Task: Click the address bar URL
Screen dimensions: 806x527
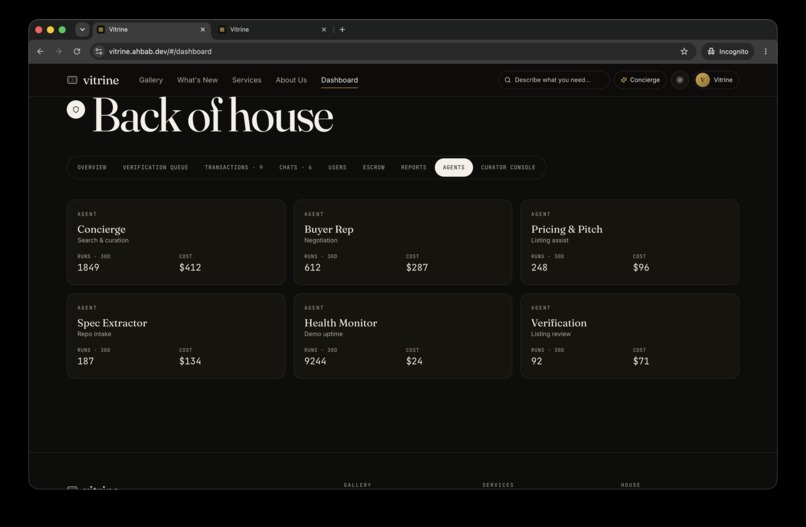Action: tap(160, 51)
